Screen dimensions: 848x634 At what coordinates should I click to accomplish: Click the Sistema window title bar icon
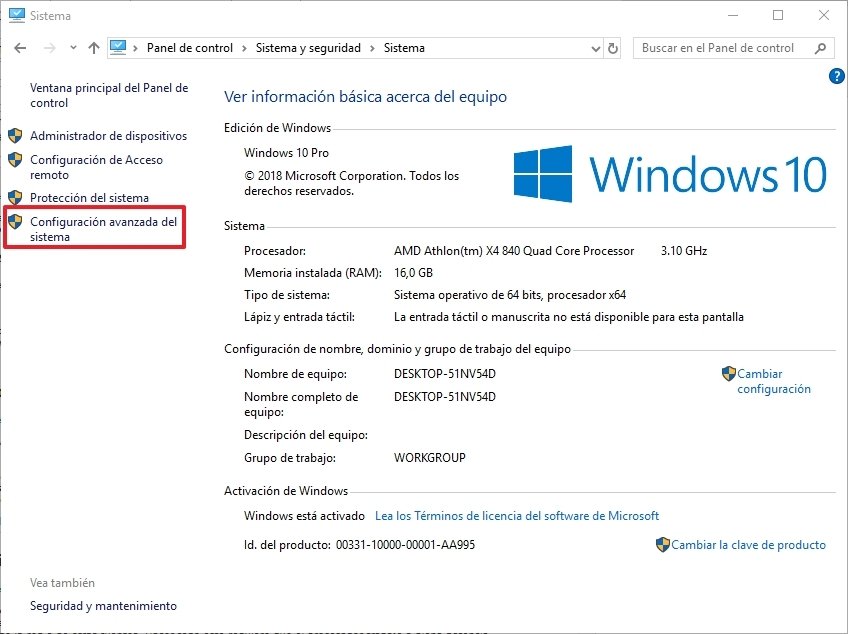[x=17, y=15]
